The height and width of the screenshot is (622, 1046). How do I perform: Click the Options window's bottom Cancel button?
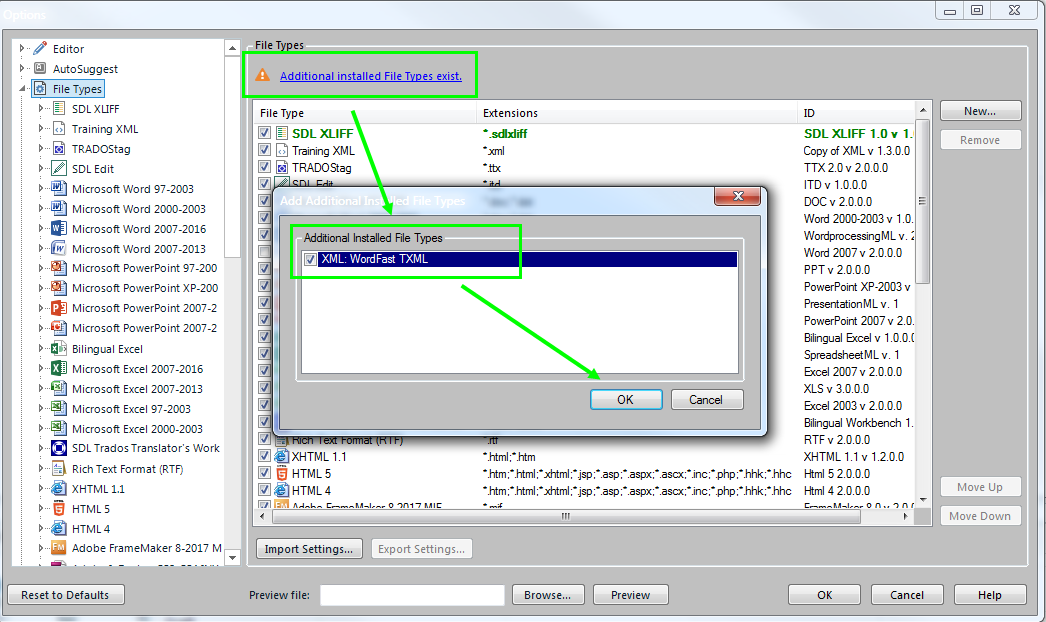coord(907,595)
